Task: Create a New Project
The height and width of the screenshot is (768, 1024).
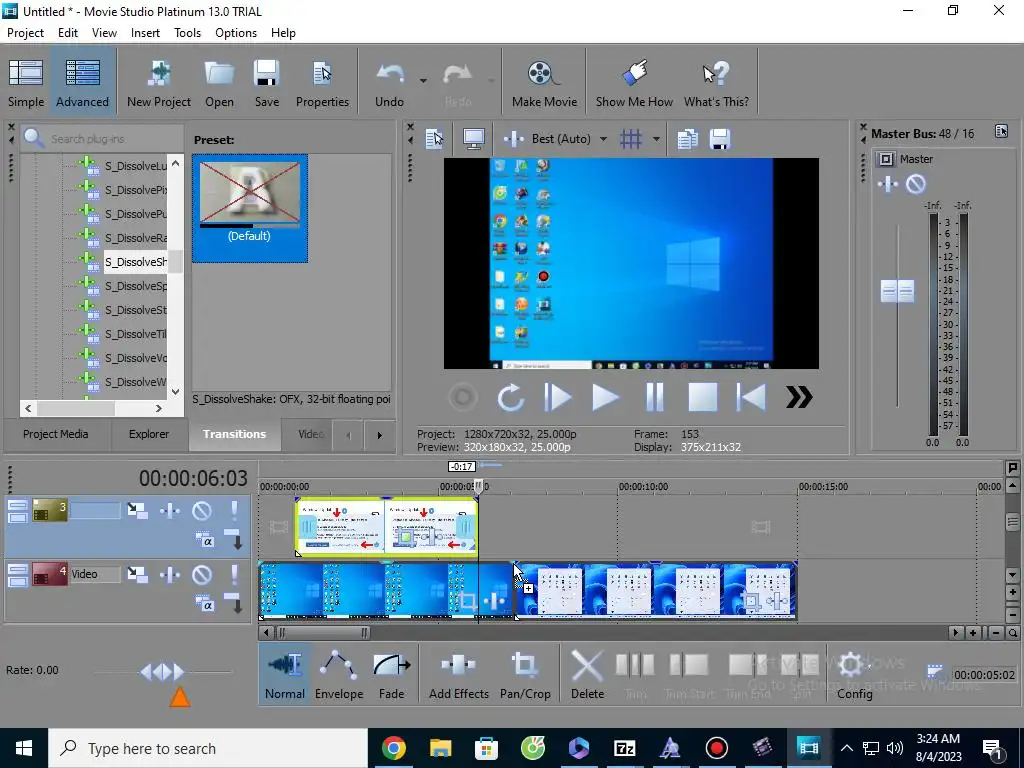Action: tap(159, 83)
